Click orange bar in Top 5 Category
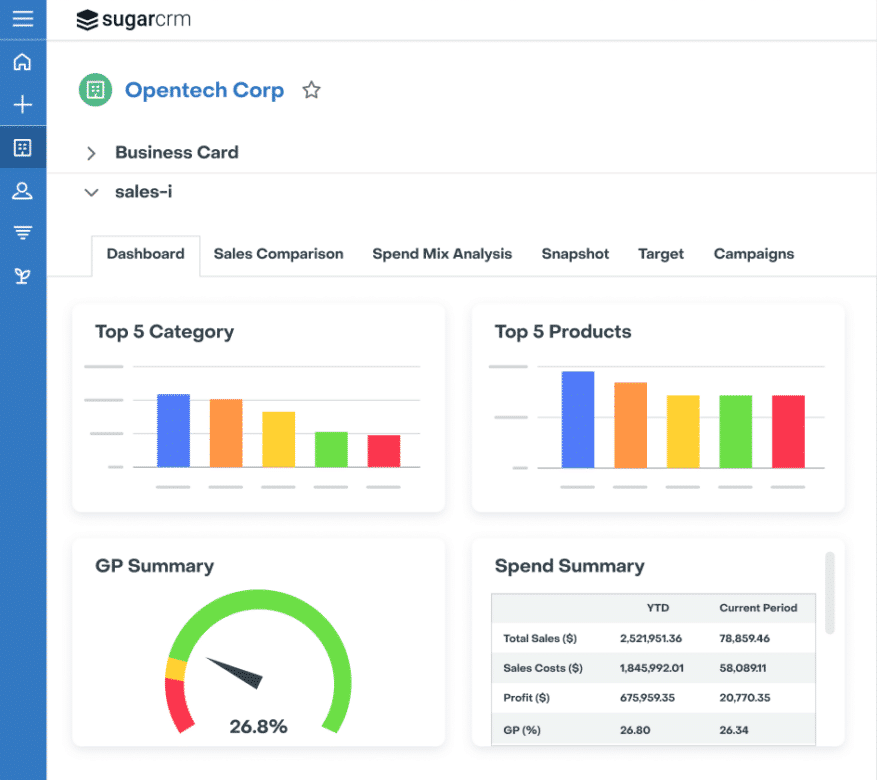The width and height of the screenshot is (877, 780). coord(226,433)
